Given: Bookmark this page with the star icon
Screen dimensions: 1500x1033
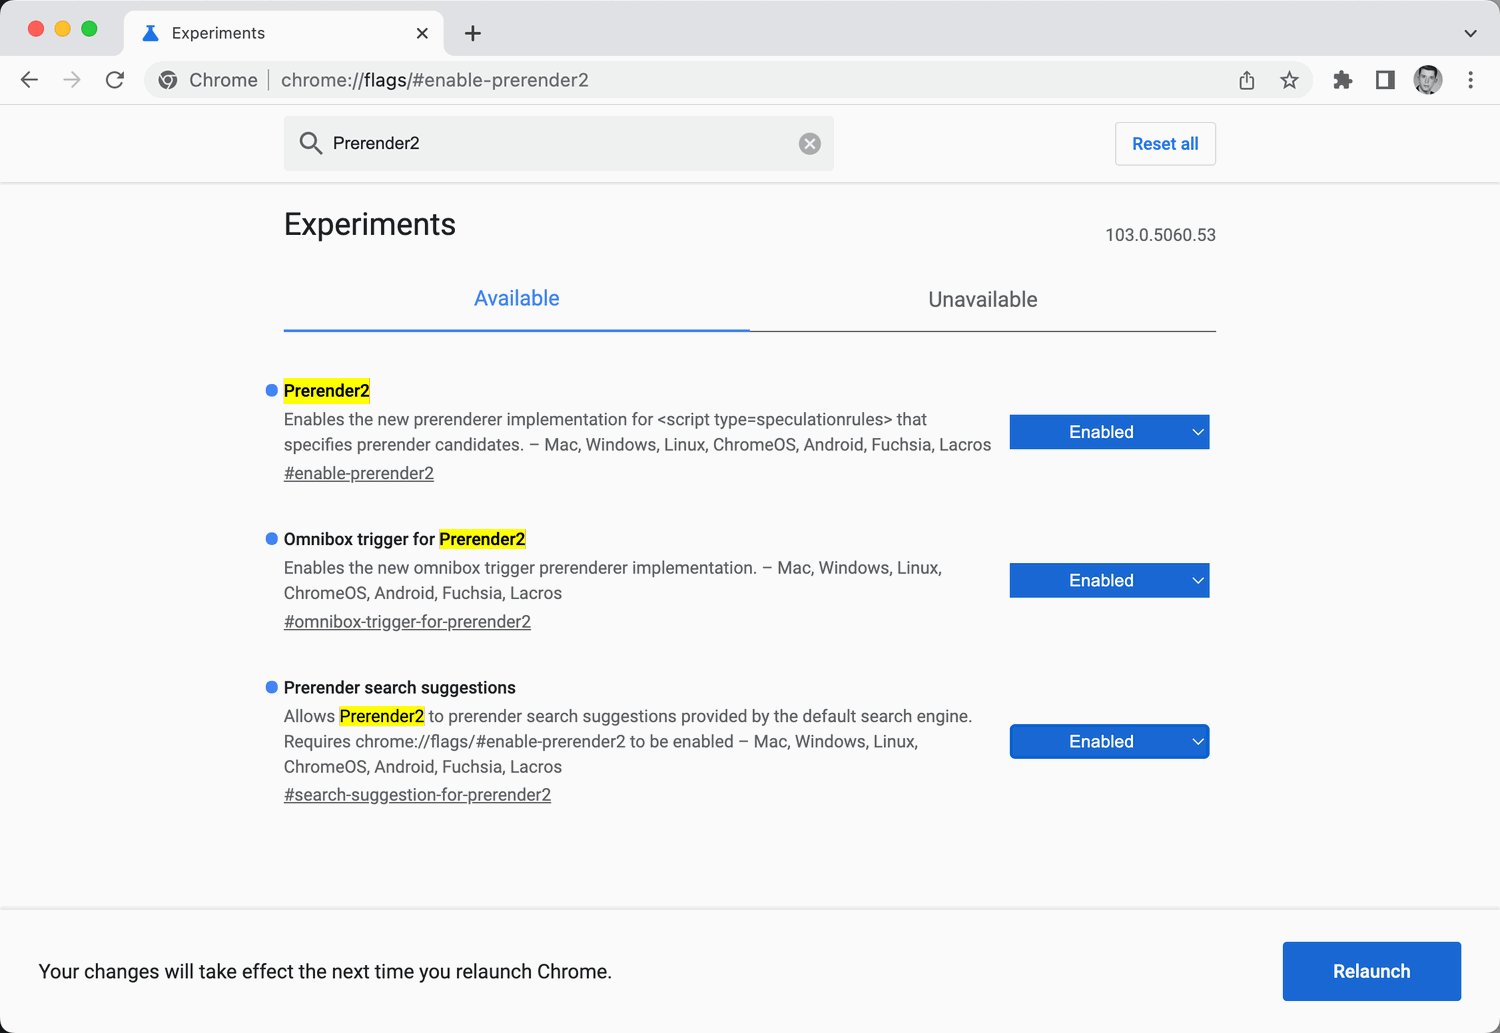Looking at the screenshot, I should (x=1289, y=80).
